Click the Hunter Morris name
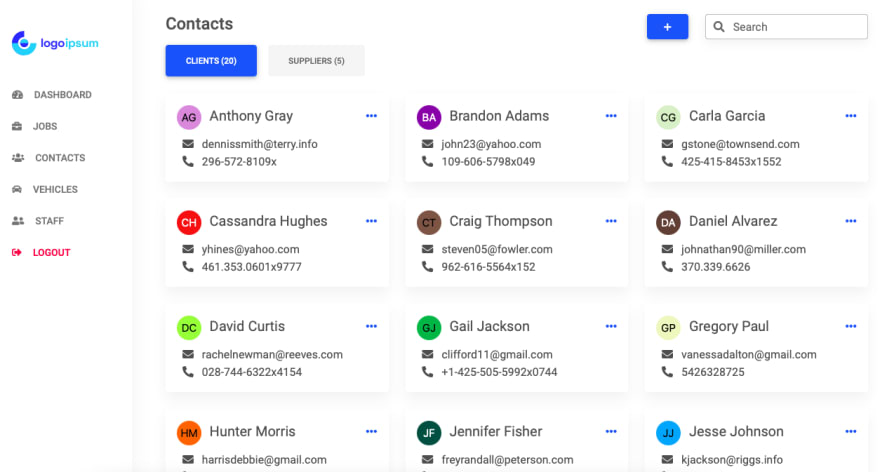Image resolution: width=880 pixels, height=472 pixels. pyautogui.click(x=252, y=432)
